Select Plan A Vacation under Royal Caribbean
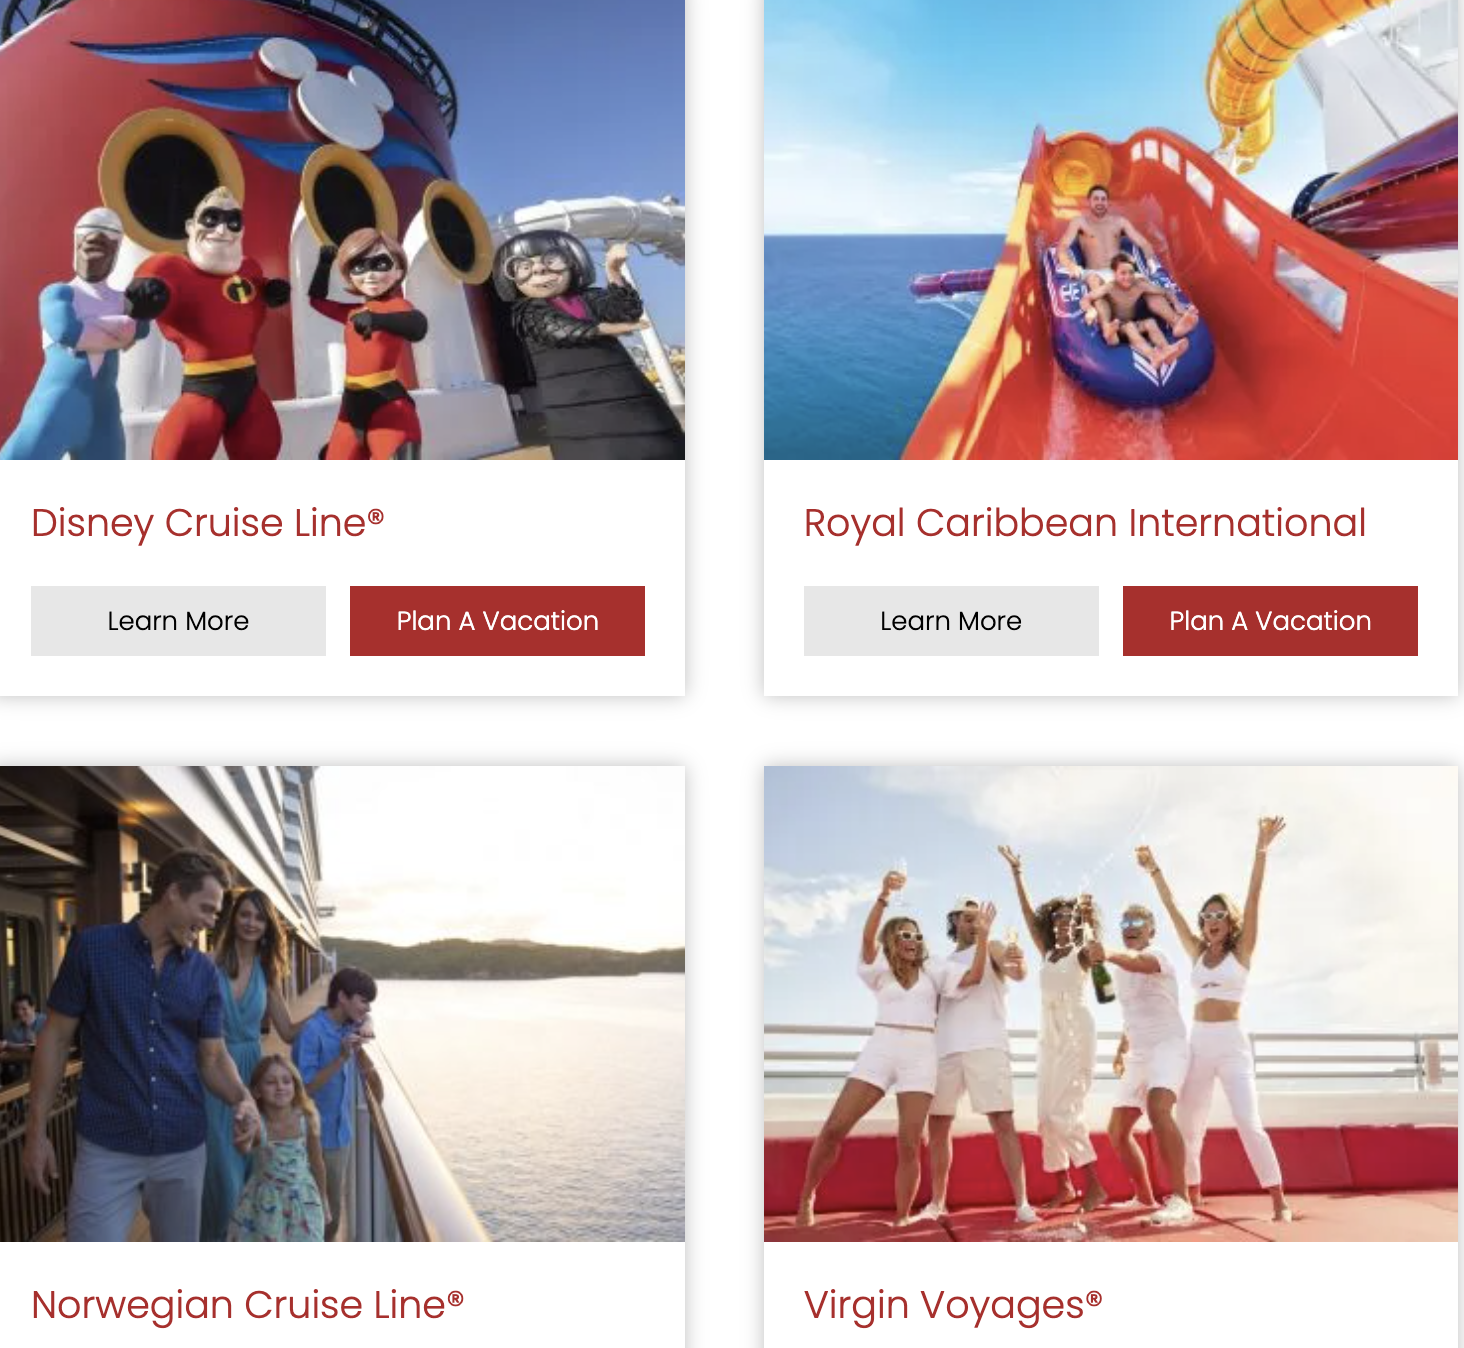 pyautogui.click(x=1270, y=621)
